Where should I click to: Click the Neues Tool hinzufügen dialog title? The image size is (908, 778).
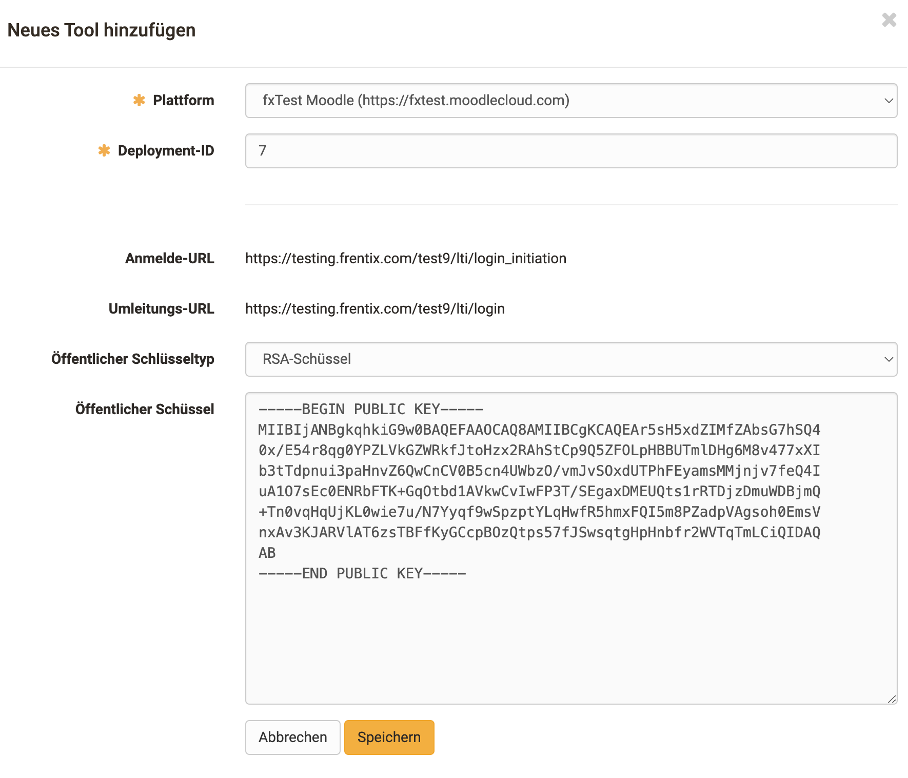tap(102, 30)
